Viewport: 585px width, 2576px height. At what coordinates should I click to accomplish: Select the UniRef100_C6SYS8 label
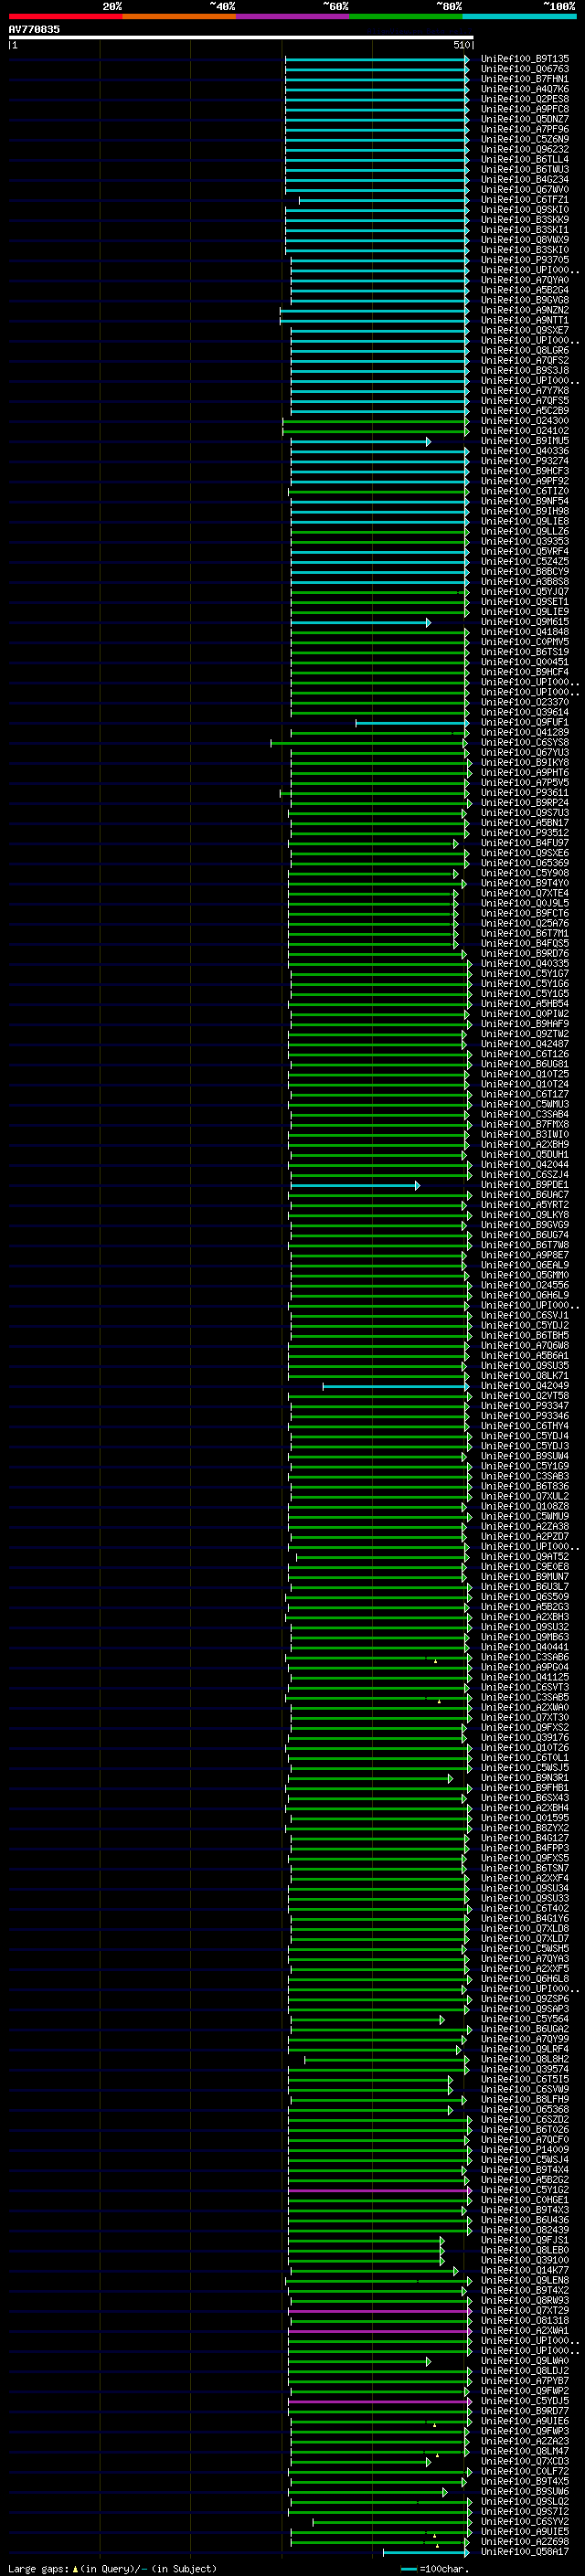[525, 743]
